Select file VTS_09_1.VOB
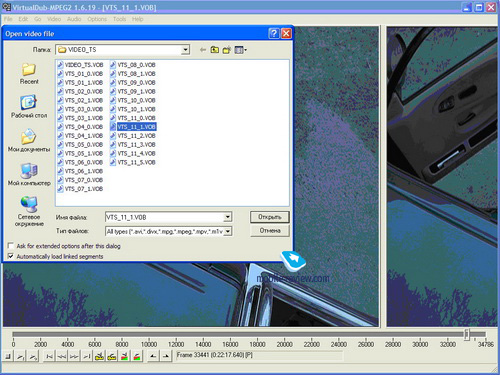Viewport: 500px width, 375px height. (x=133, y=91)
